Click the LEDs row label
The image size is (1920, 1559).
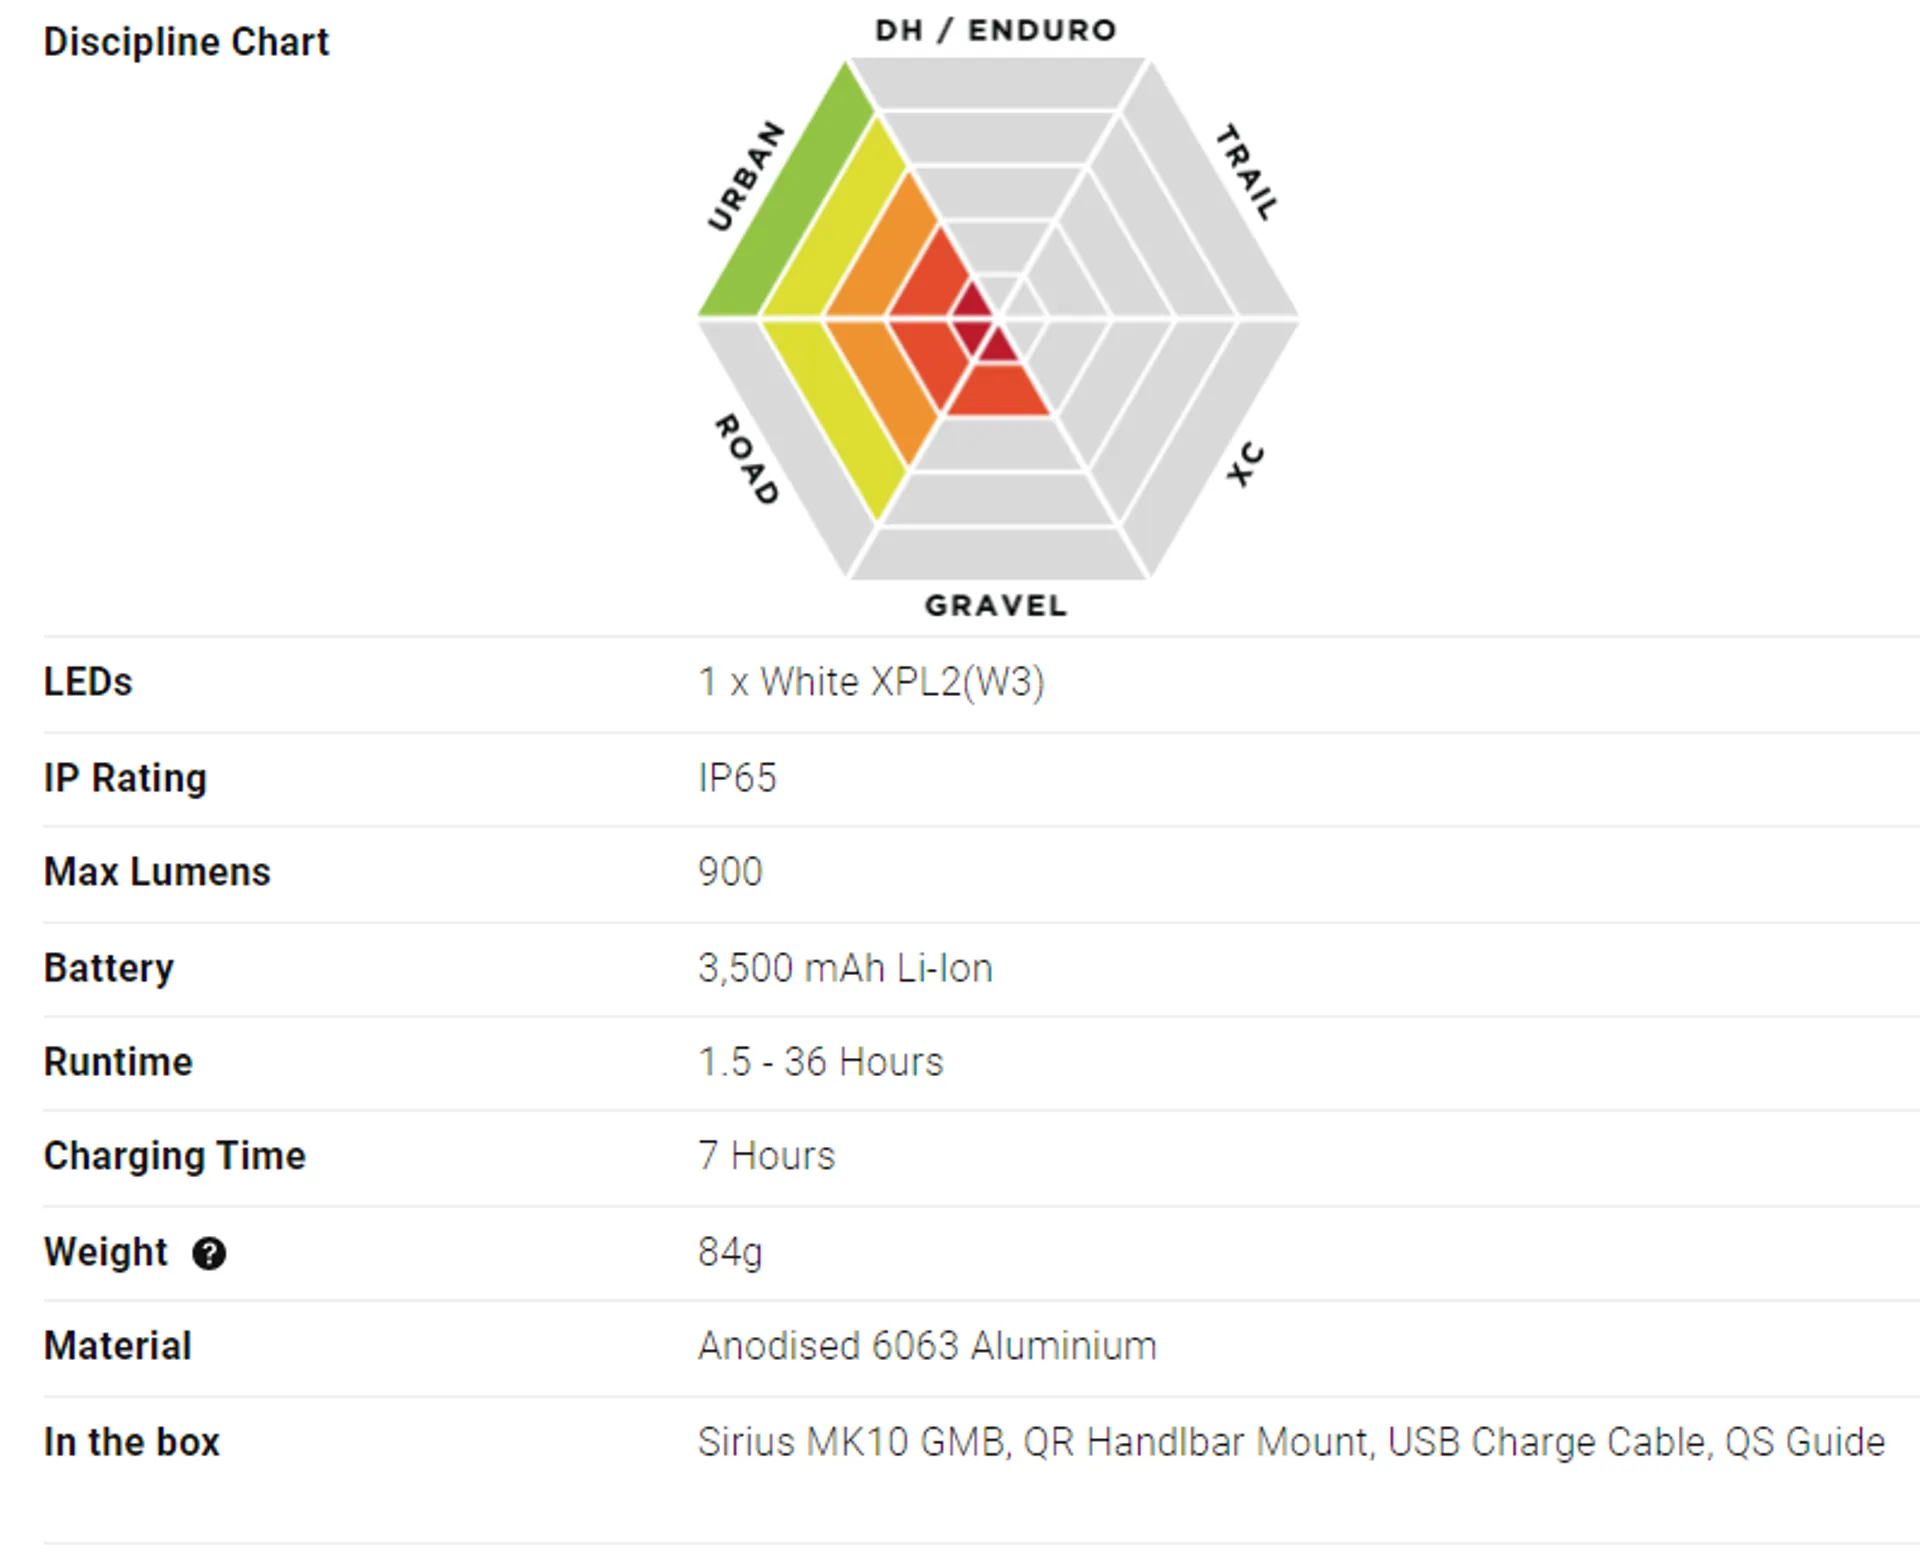[88, 682]
